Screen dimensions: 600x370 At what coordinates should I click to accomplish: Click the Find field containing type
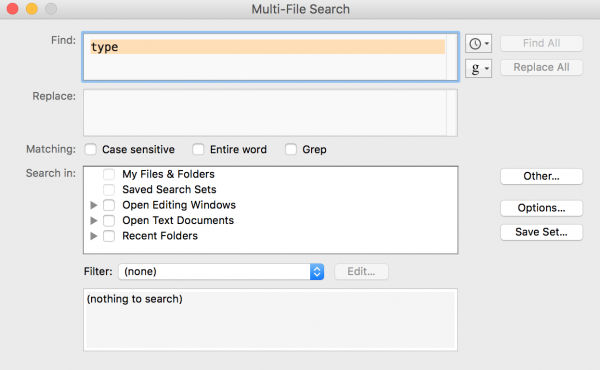pos(270,57)
